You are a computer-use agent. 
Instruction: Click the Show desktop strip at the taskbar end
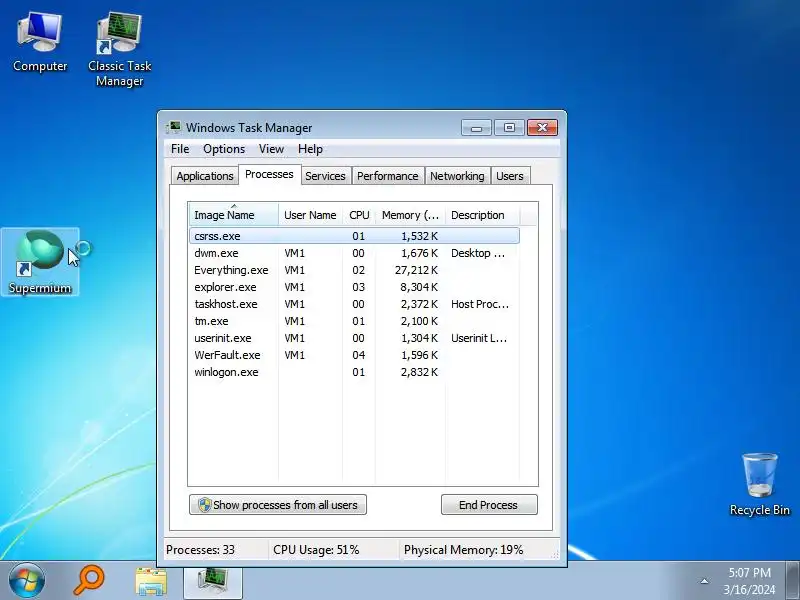coord(793,581)
